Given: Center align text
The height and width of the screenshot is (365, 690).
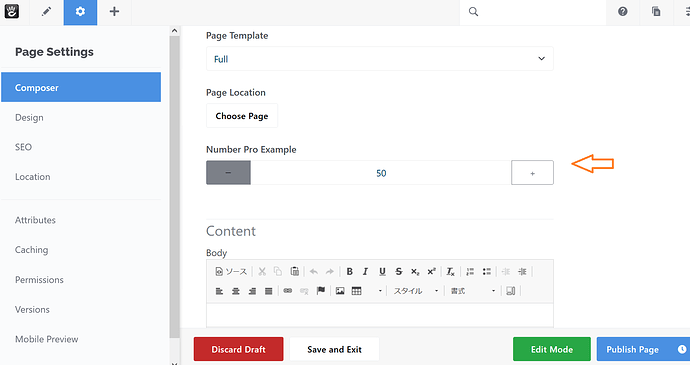Looking at the screenshot, I should point(236,291).
